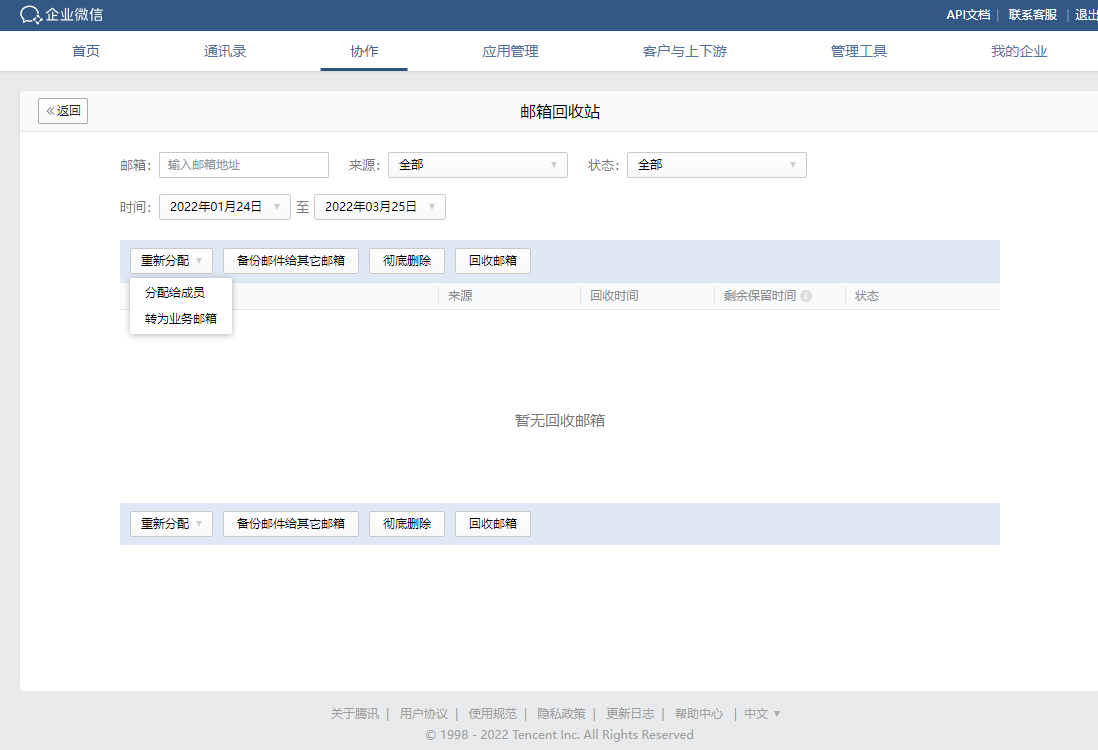
Task: Switch to the 通讯录 tab
Action: pos(225,51)
